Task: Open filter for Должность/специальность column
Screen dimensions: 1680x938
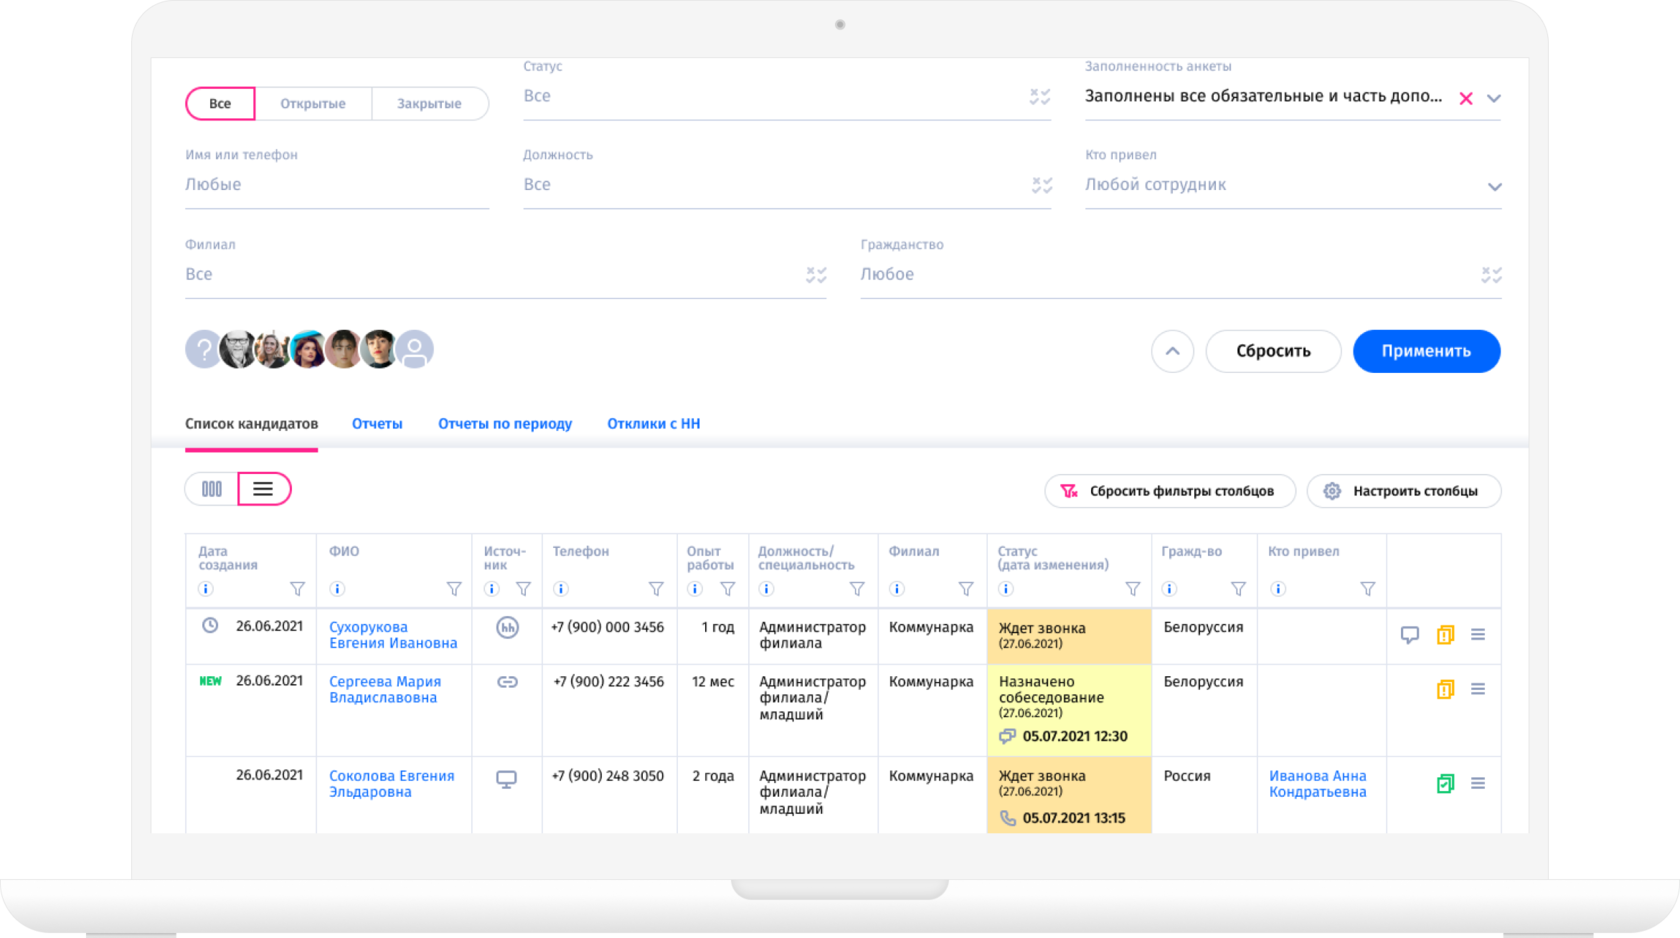Action: pyautogui.click(x=857, y=589)
